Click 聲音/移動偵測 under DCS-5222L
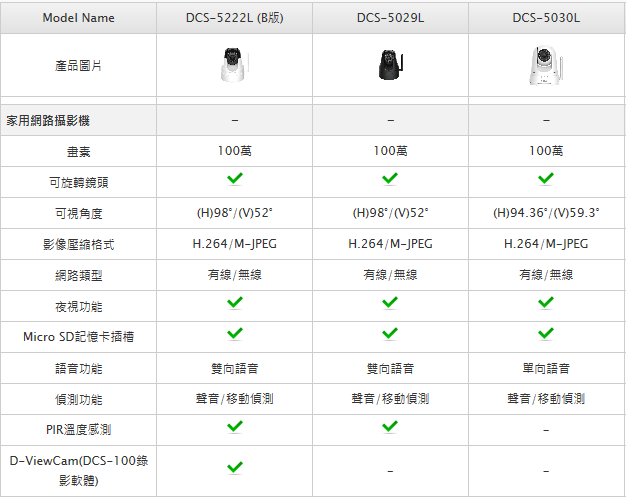Viewport: 626px width, 500px height. tap(235, 399)
